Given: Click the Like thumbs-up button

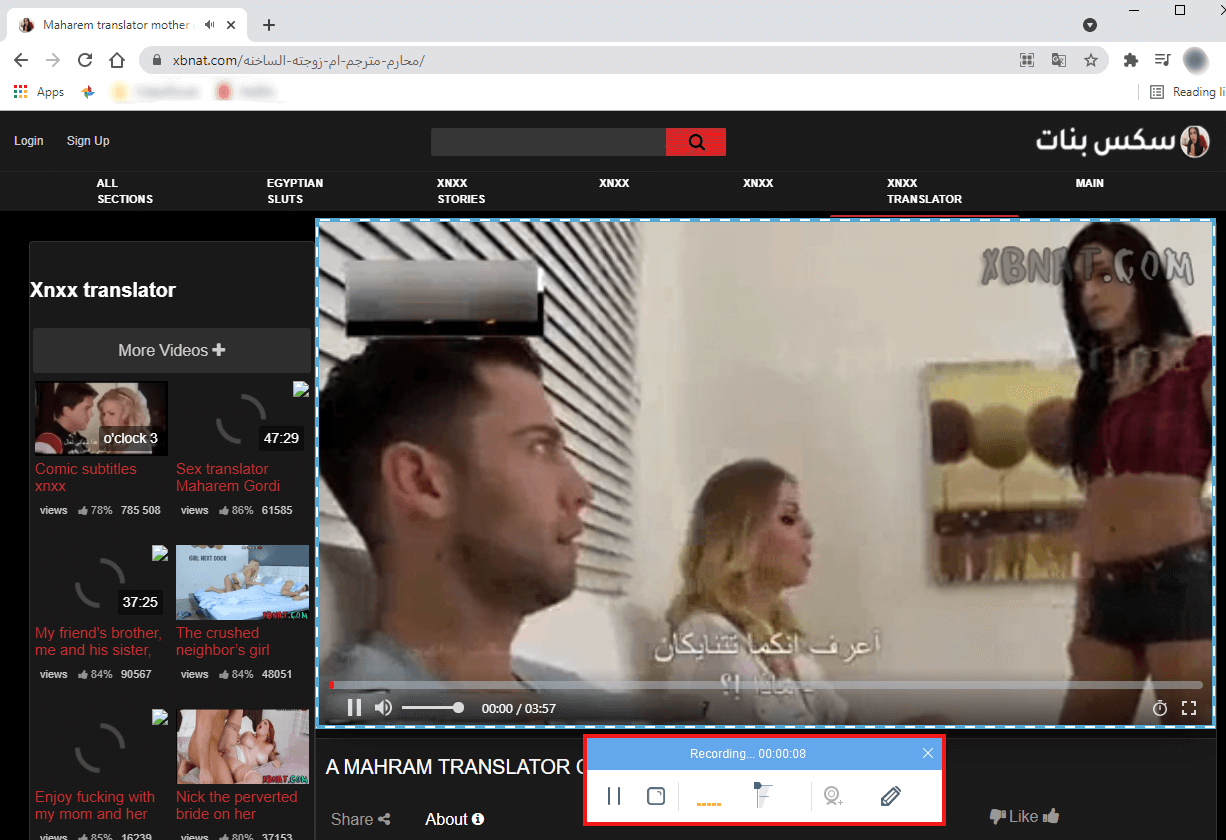Looking at the screenshot, I should pos(1035,816).
